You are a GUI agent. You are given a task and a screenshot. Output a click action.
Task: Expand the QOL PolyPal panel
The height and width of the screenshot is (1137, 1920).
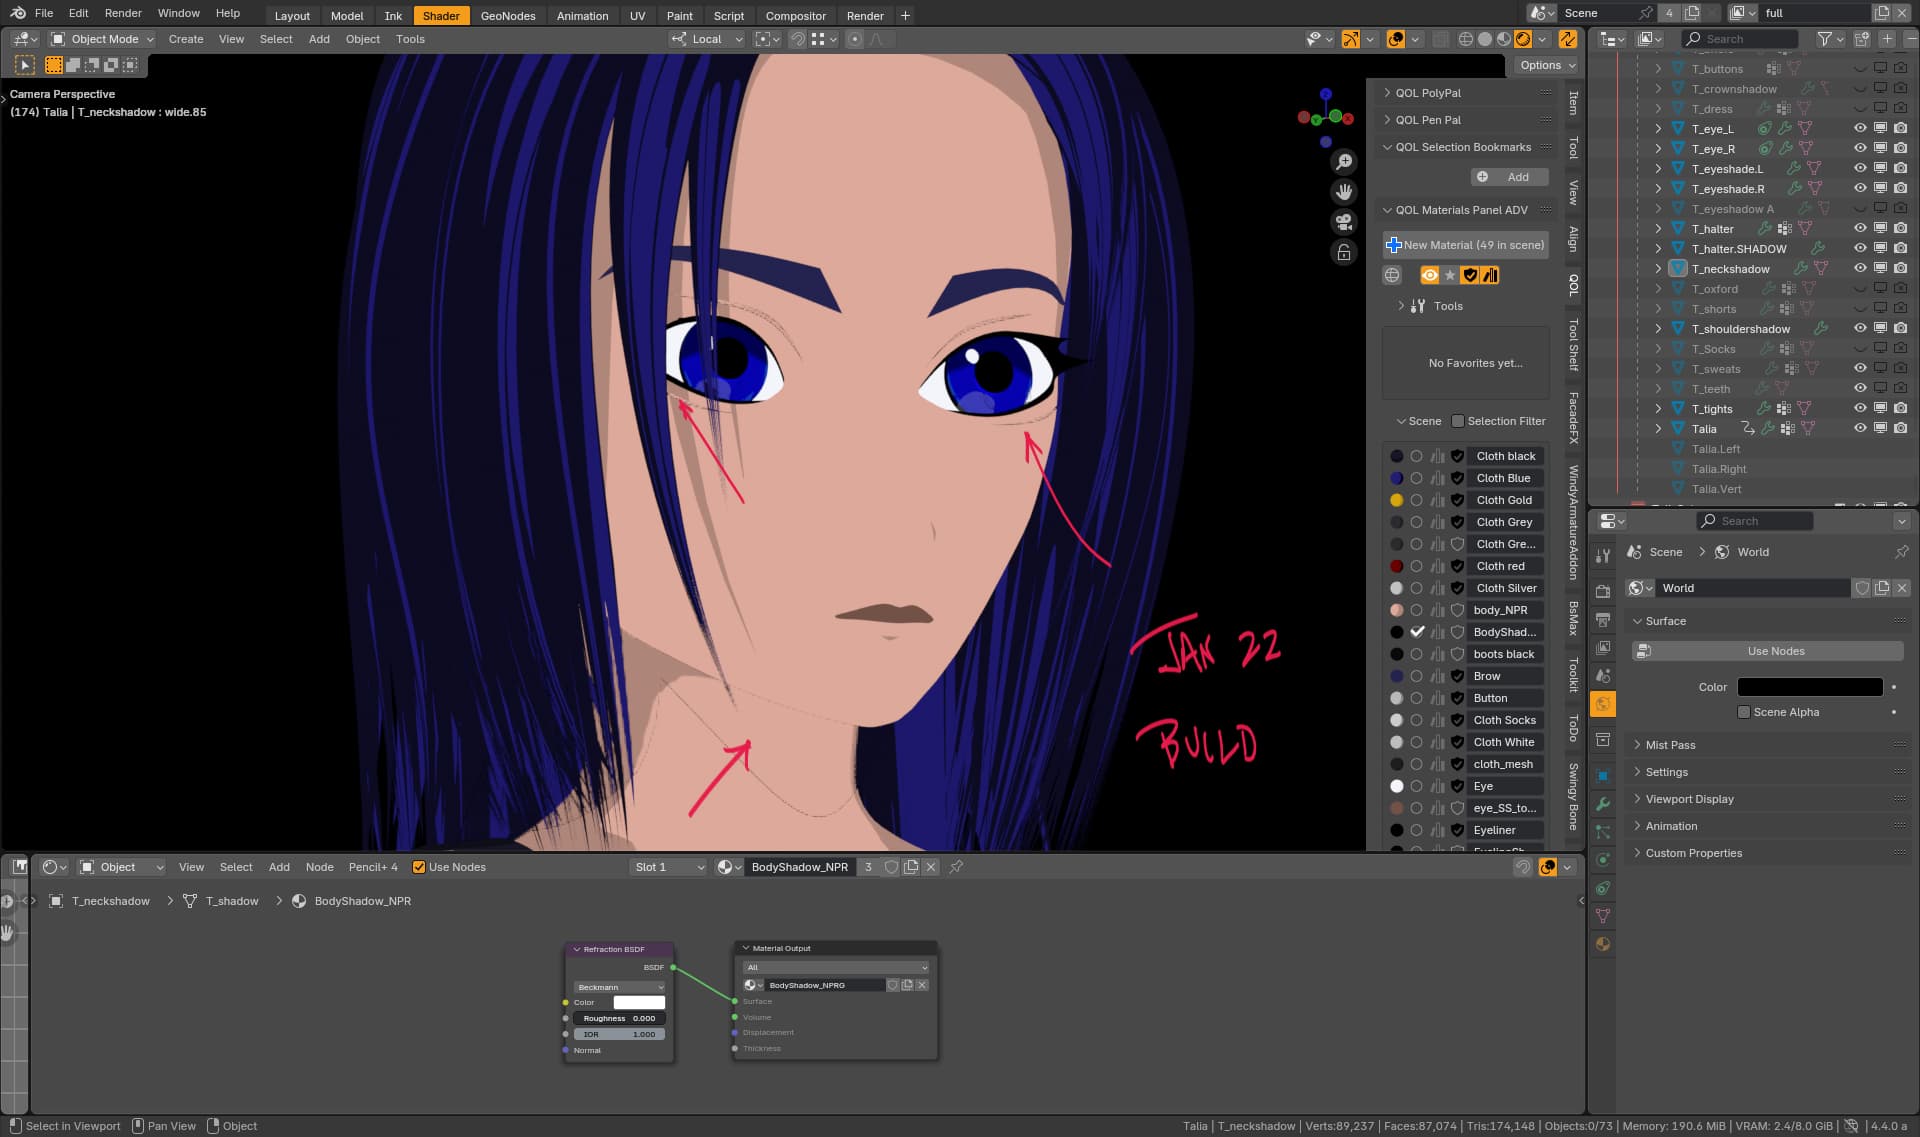coord(1428,93)
